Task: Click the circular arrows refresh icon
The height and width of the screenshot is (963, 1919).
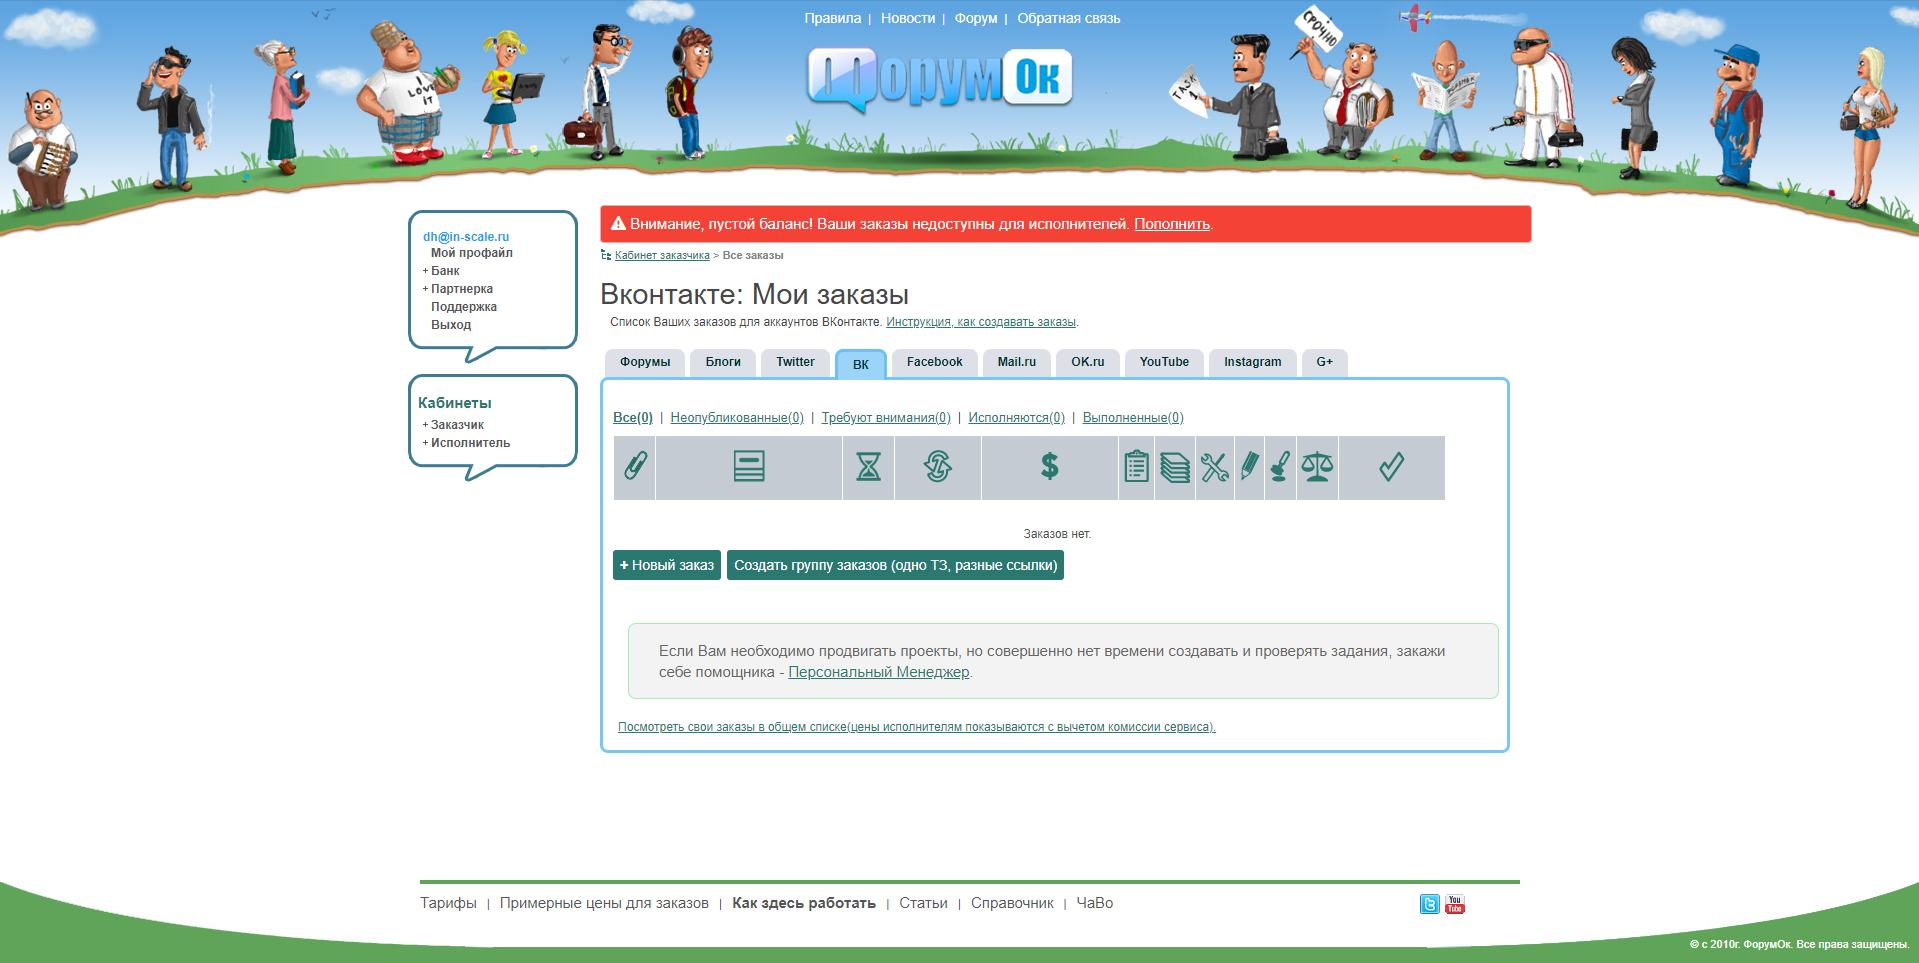Action: (938, 466)
